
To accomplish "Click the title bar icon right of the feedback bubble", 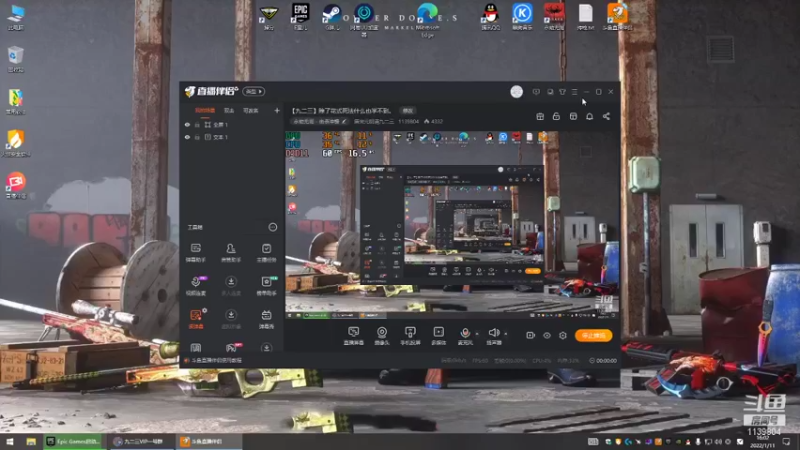I will pyautogui.click(x=550, y=92).
